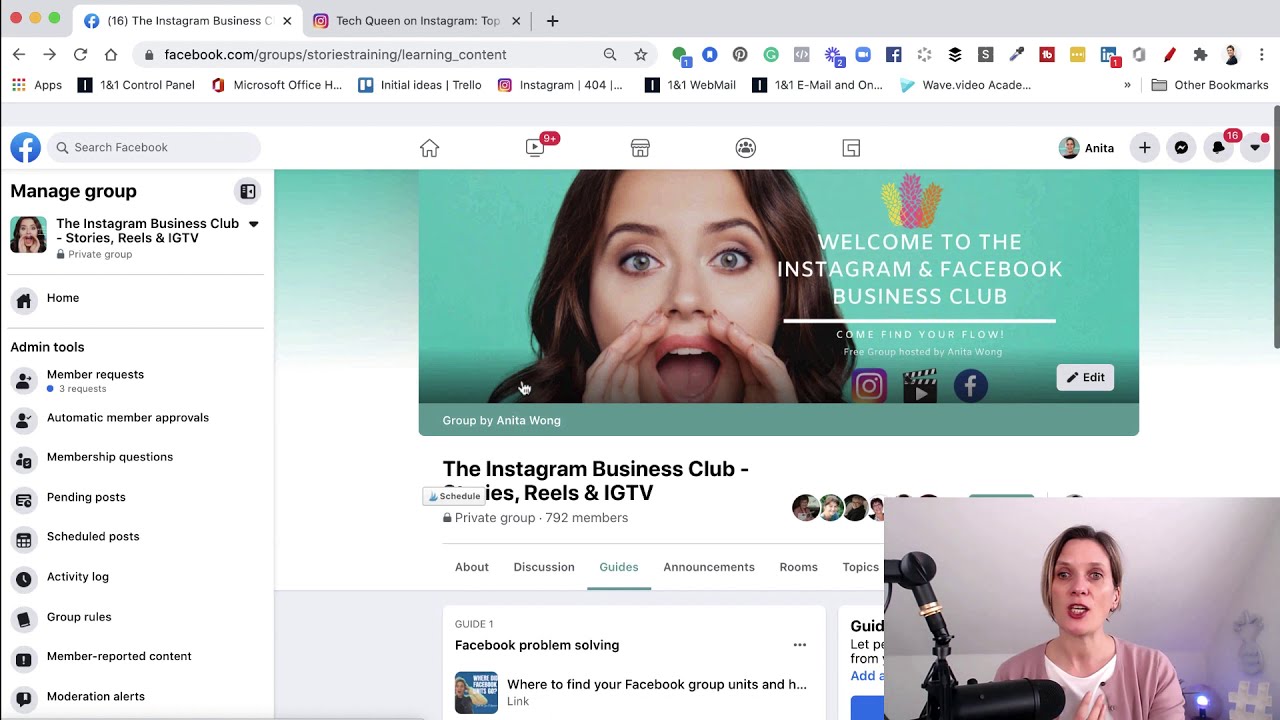Open Scheduled posts
The height and width of the screenshot is (720, 1280).
tap(137, 538)
